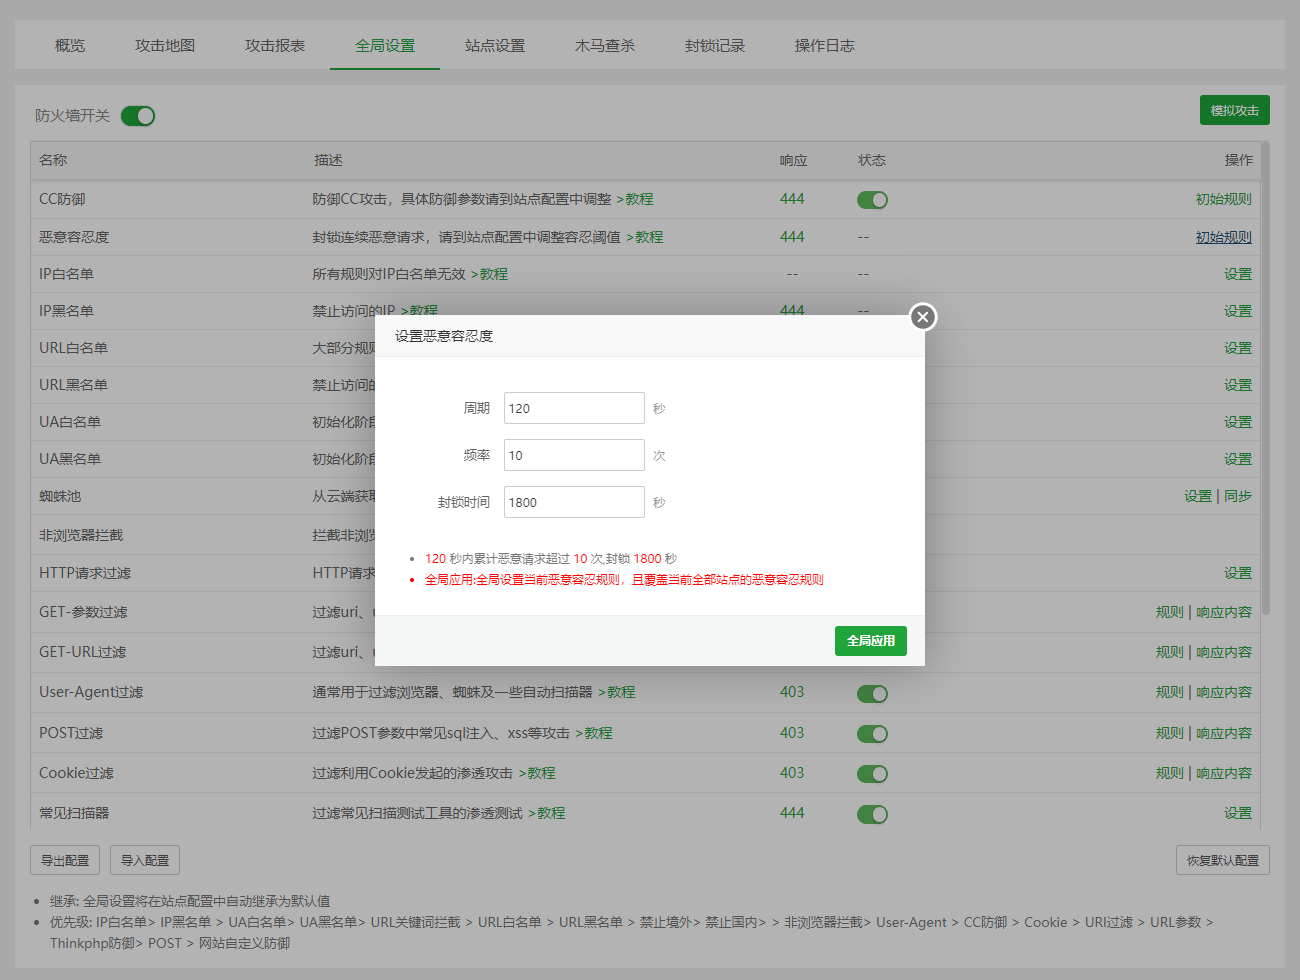Viewport: 1300px width, 980px height.
Task: Click 导入配置 button
Action: (145, 860)
